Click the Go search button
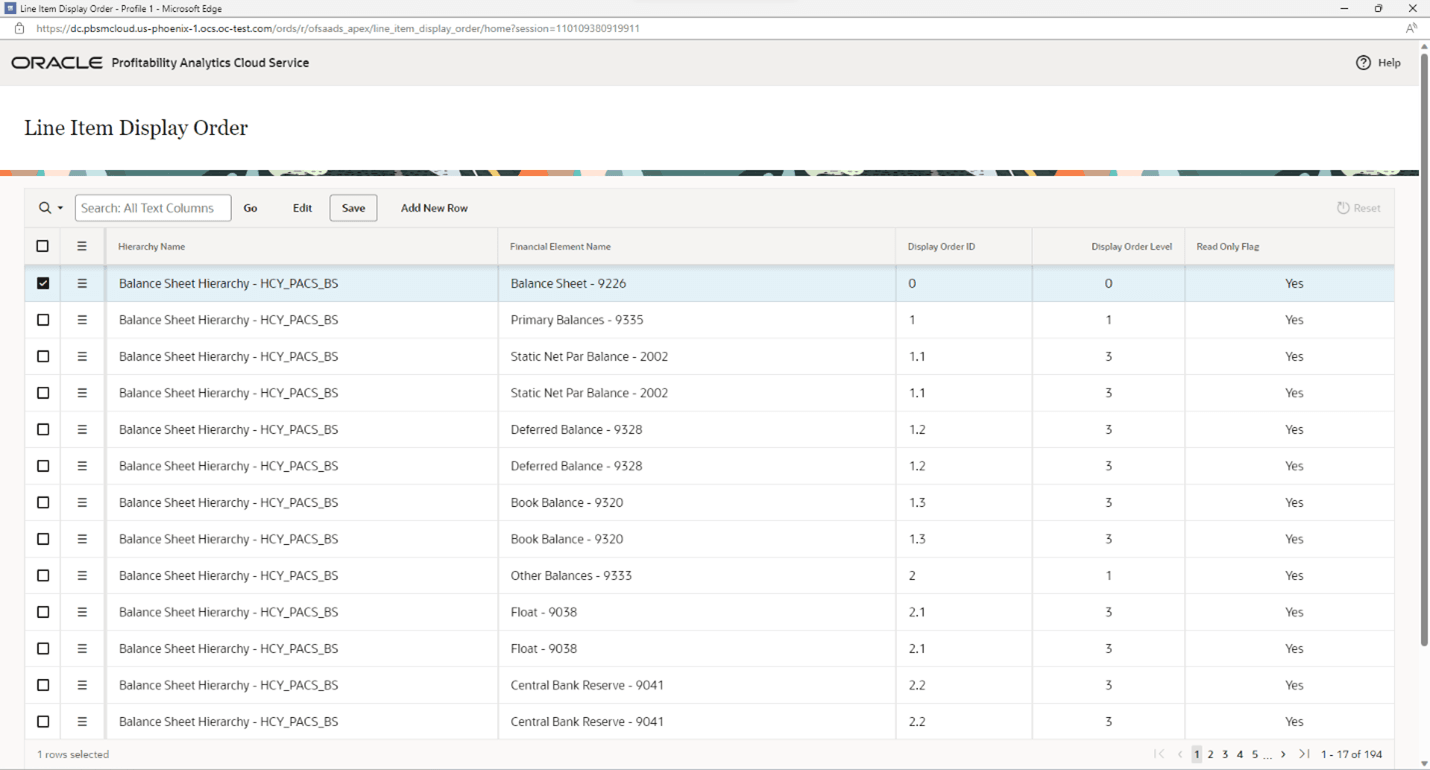1430x770 pixels. [x=250, y=208]
